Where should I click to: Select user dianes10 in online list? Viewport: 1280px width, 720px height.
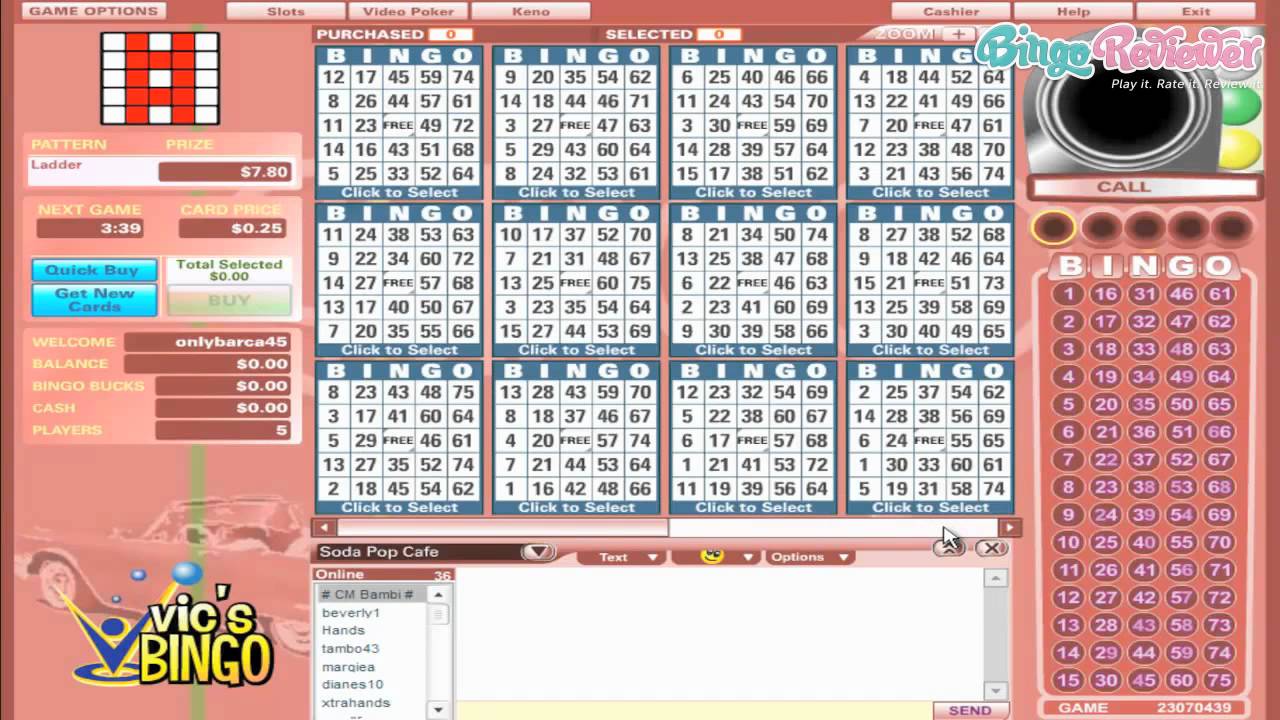(x=372, y=684)
